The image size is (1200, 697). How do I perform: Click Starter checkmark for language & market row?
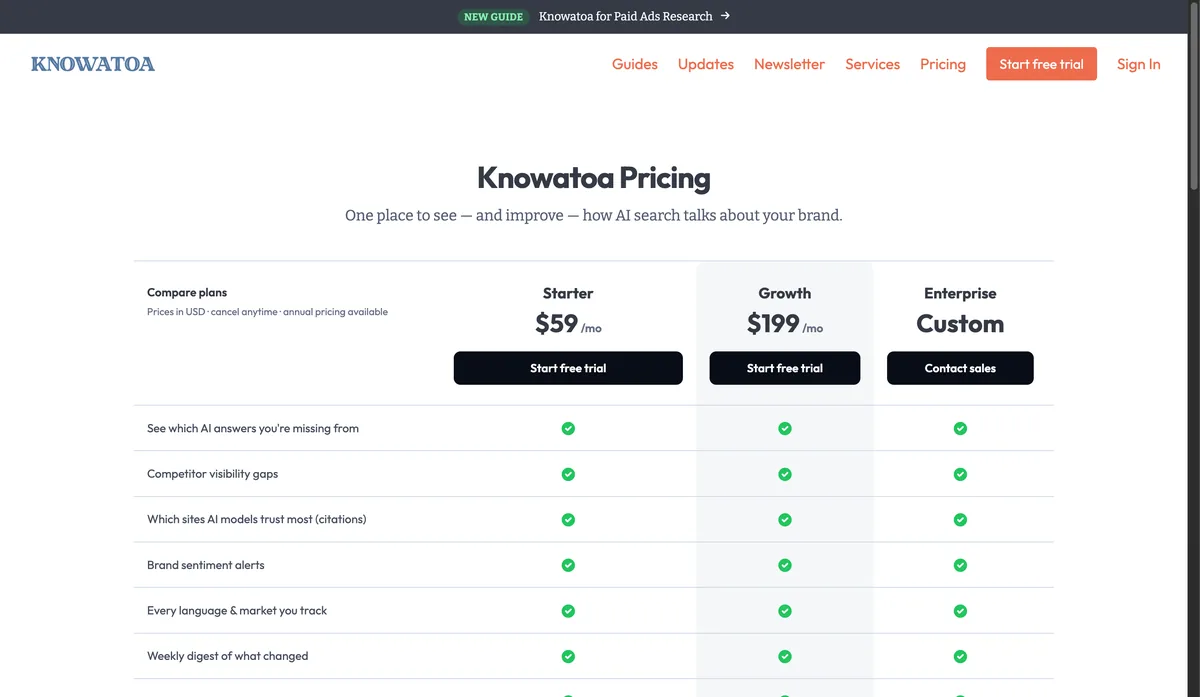pos(568,611)
